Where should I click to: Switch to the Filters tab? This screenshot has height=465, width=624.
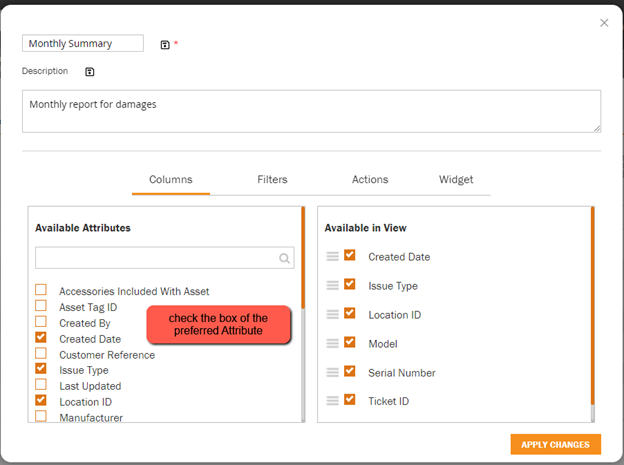click(x=272, y=180)
